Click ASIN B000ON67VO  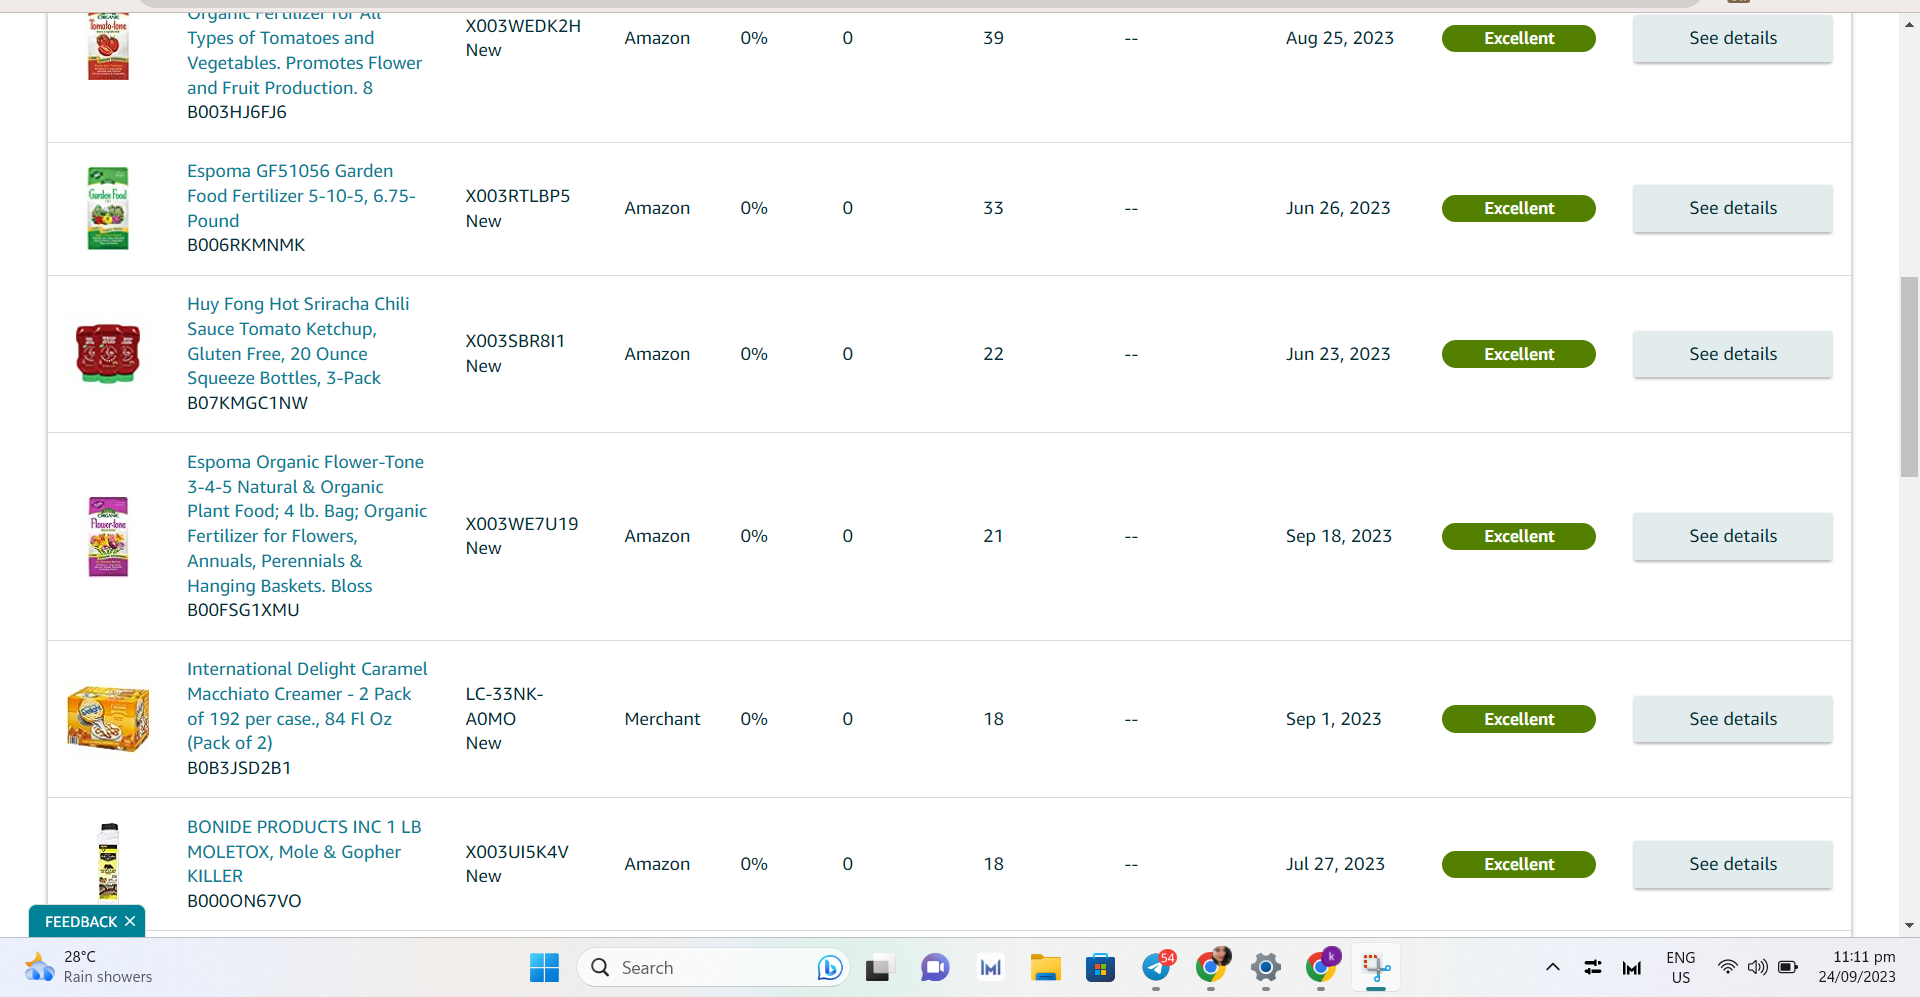244,901
